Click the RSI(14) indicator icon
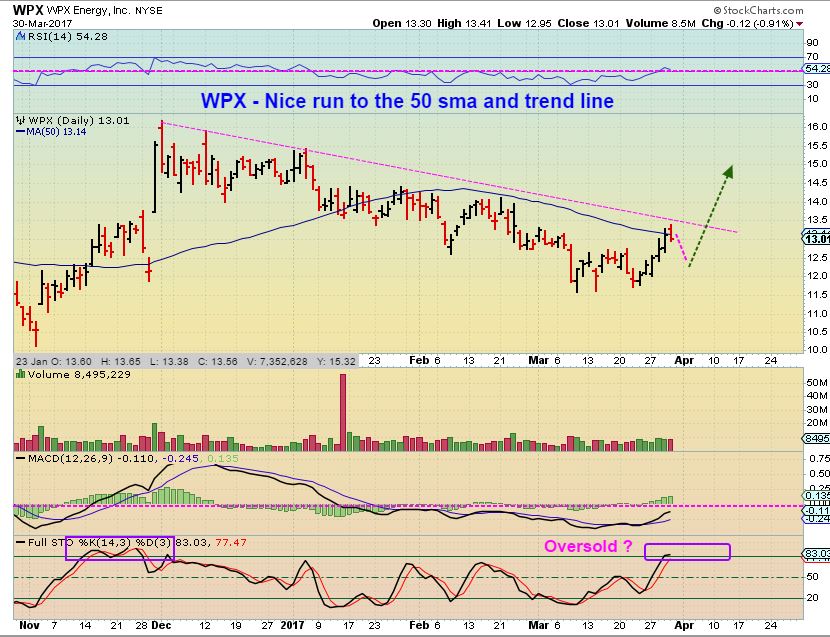 click(21, 37)
